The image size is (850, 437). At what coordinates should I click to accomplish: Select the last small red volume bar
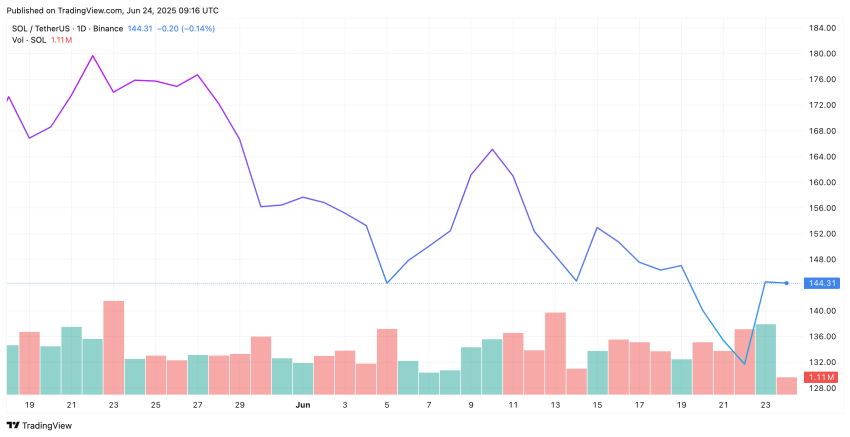[x=787, y=385]
